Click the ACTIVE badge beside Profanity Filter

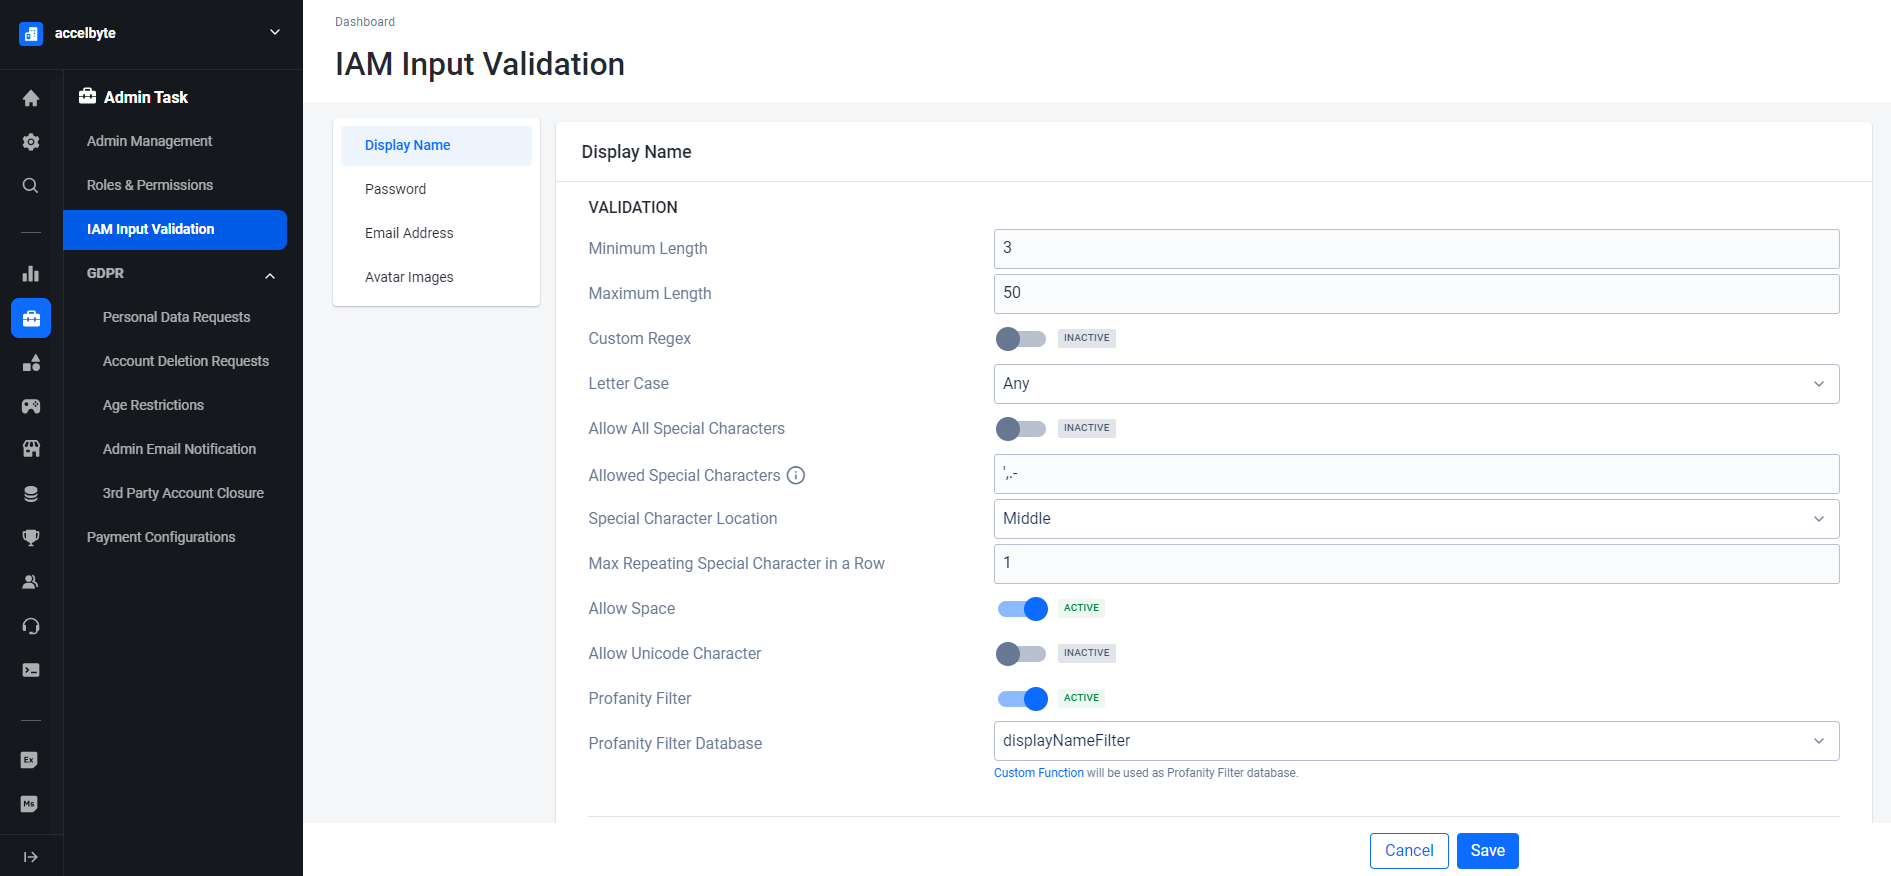pyautogui.click(x=1081, y=698)
